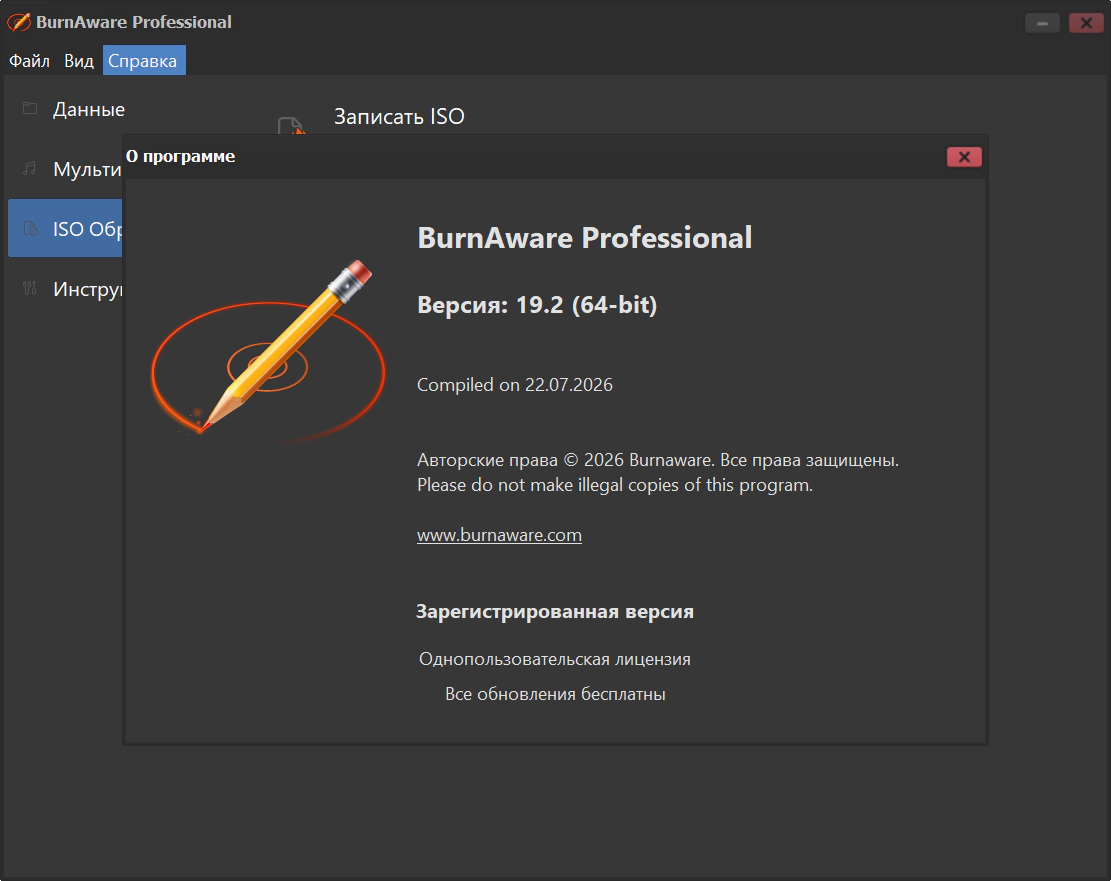Click the Однопользовательская лицензия text
The width and height of the screenshot is (1111, 881).
[555, 659]
